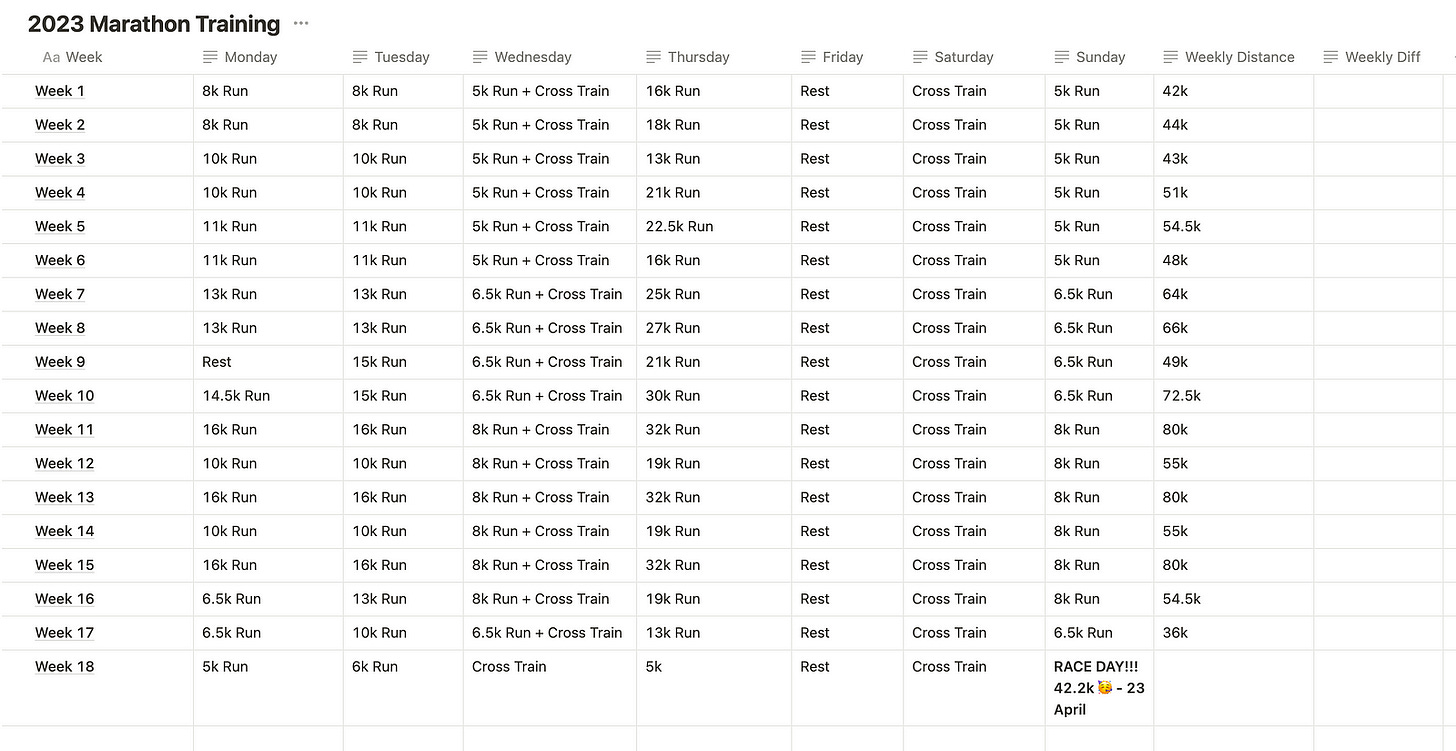1456x751 pixels.
Task: Select Week 18 Wednesday Cross Train cell
Action: coord(550,688)
